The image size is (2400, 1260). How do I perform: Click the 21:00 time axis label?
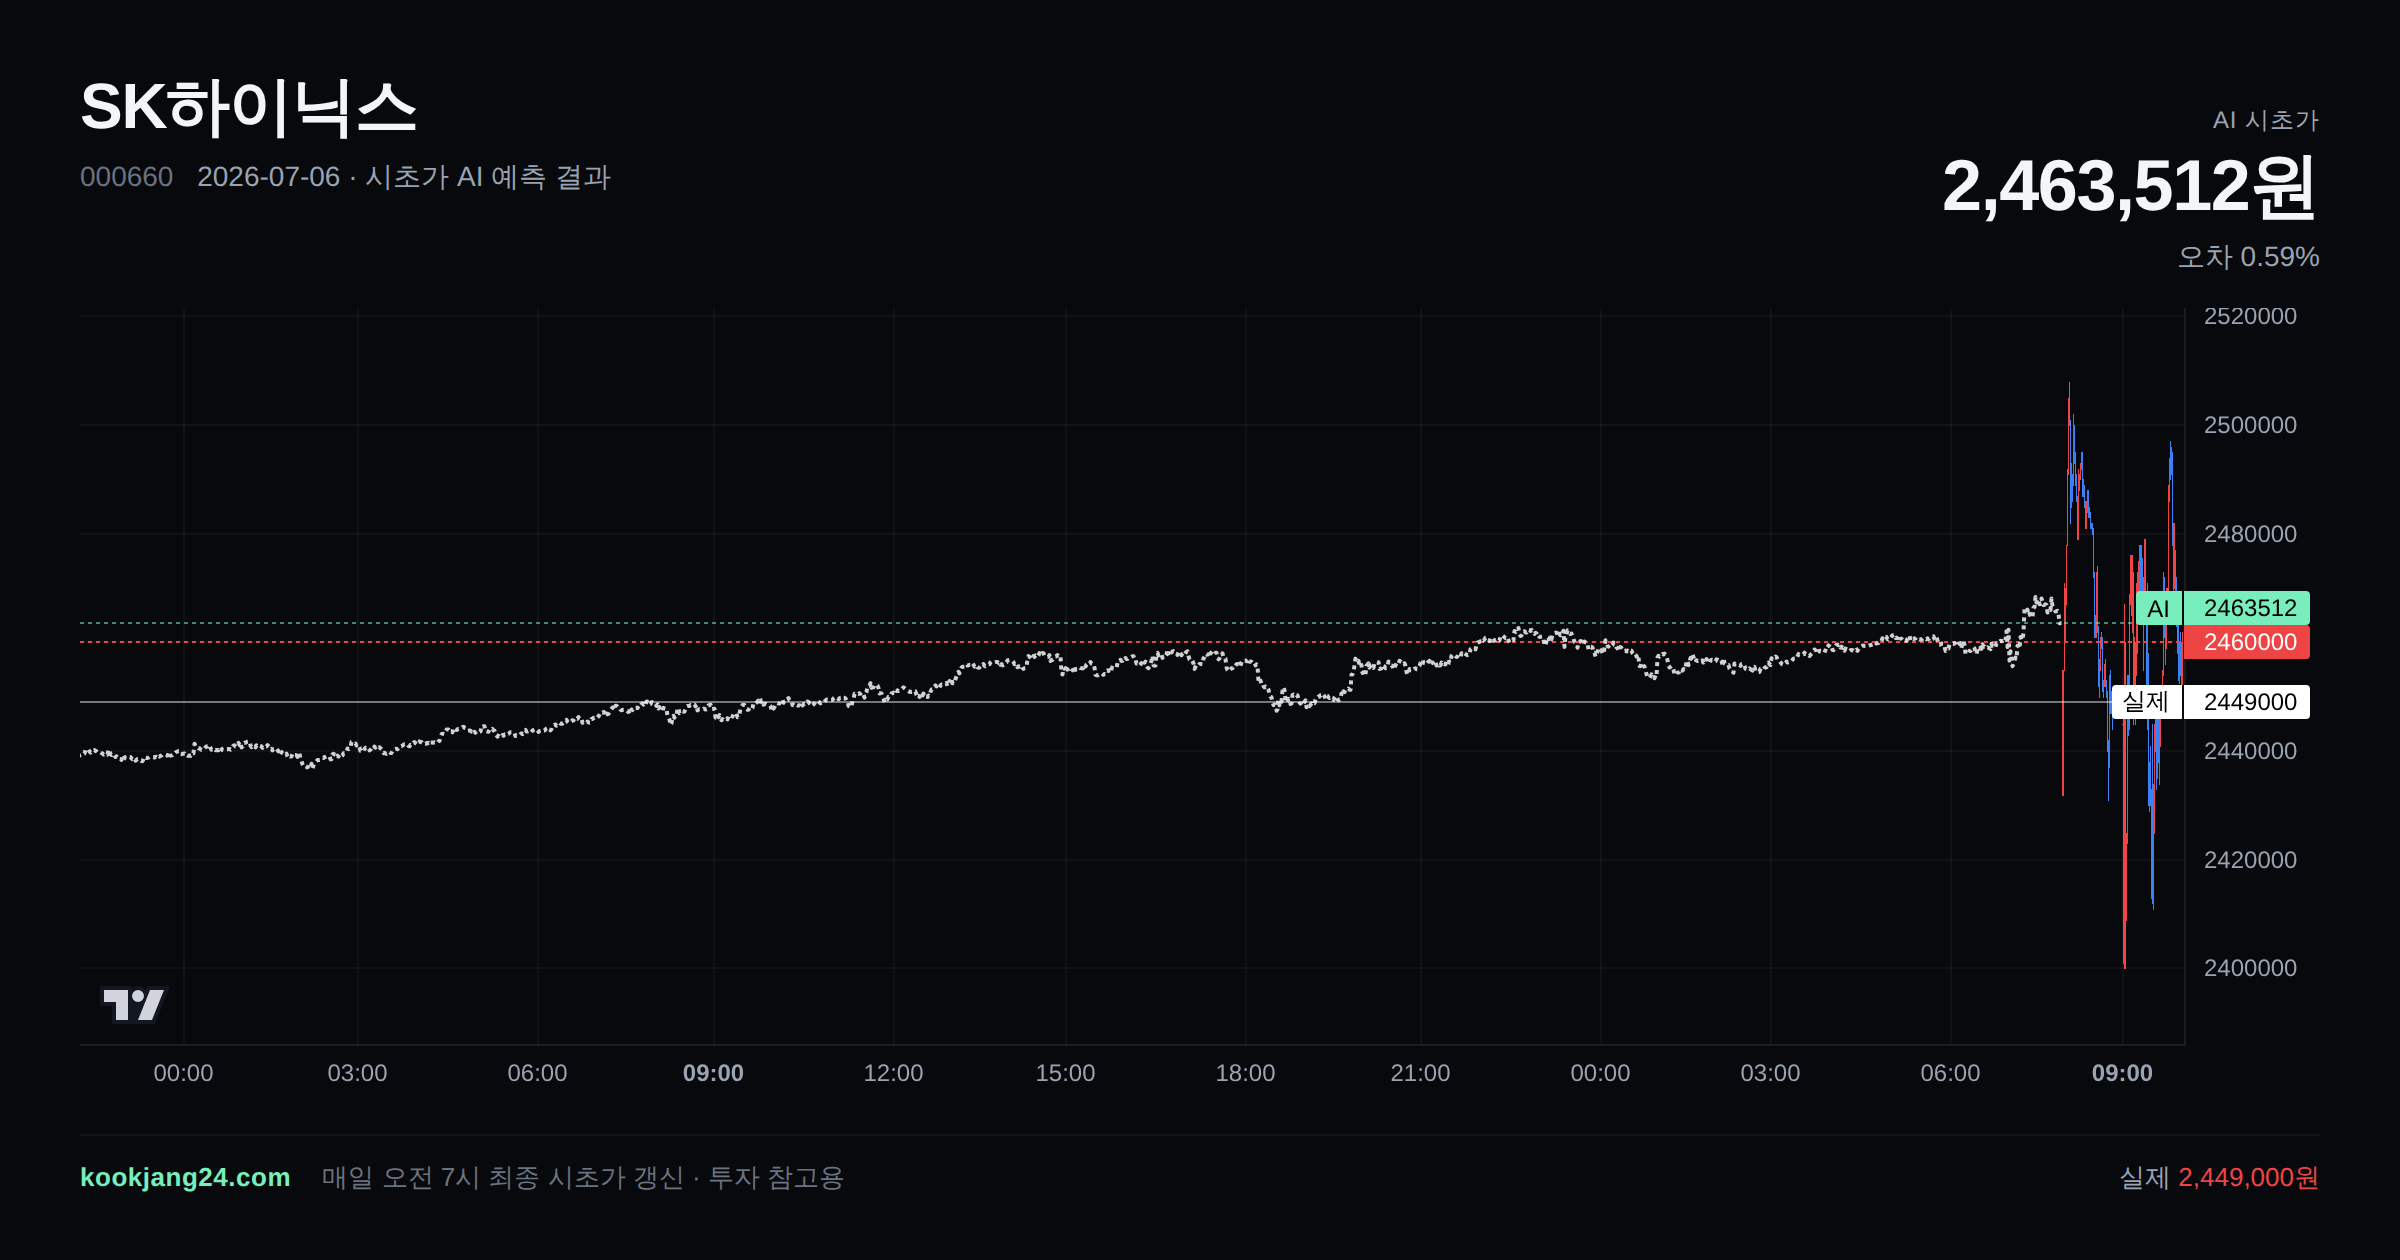pos(1420,1073)
